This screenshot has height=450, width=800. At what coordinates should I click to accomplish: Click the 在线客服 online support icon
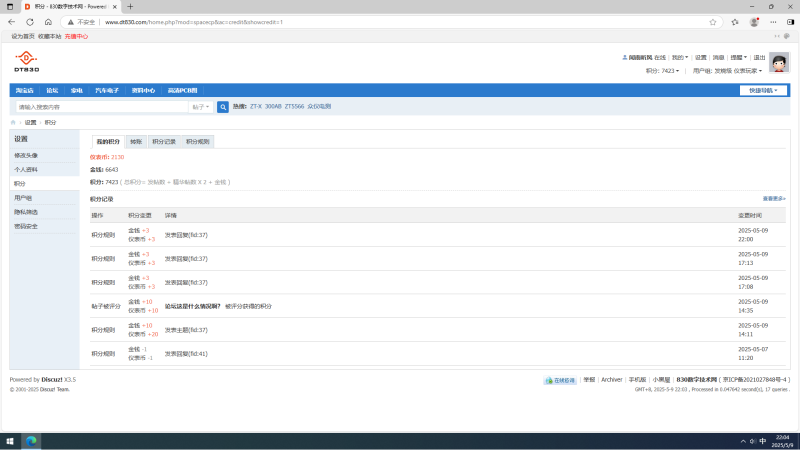click(560, 380)
